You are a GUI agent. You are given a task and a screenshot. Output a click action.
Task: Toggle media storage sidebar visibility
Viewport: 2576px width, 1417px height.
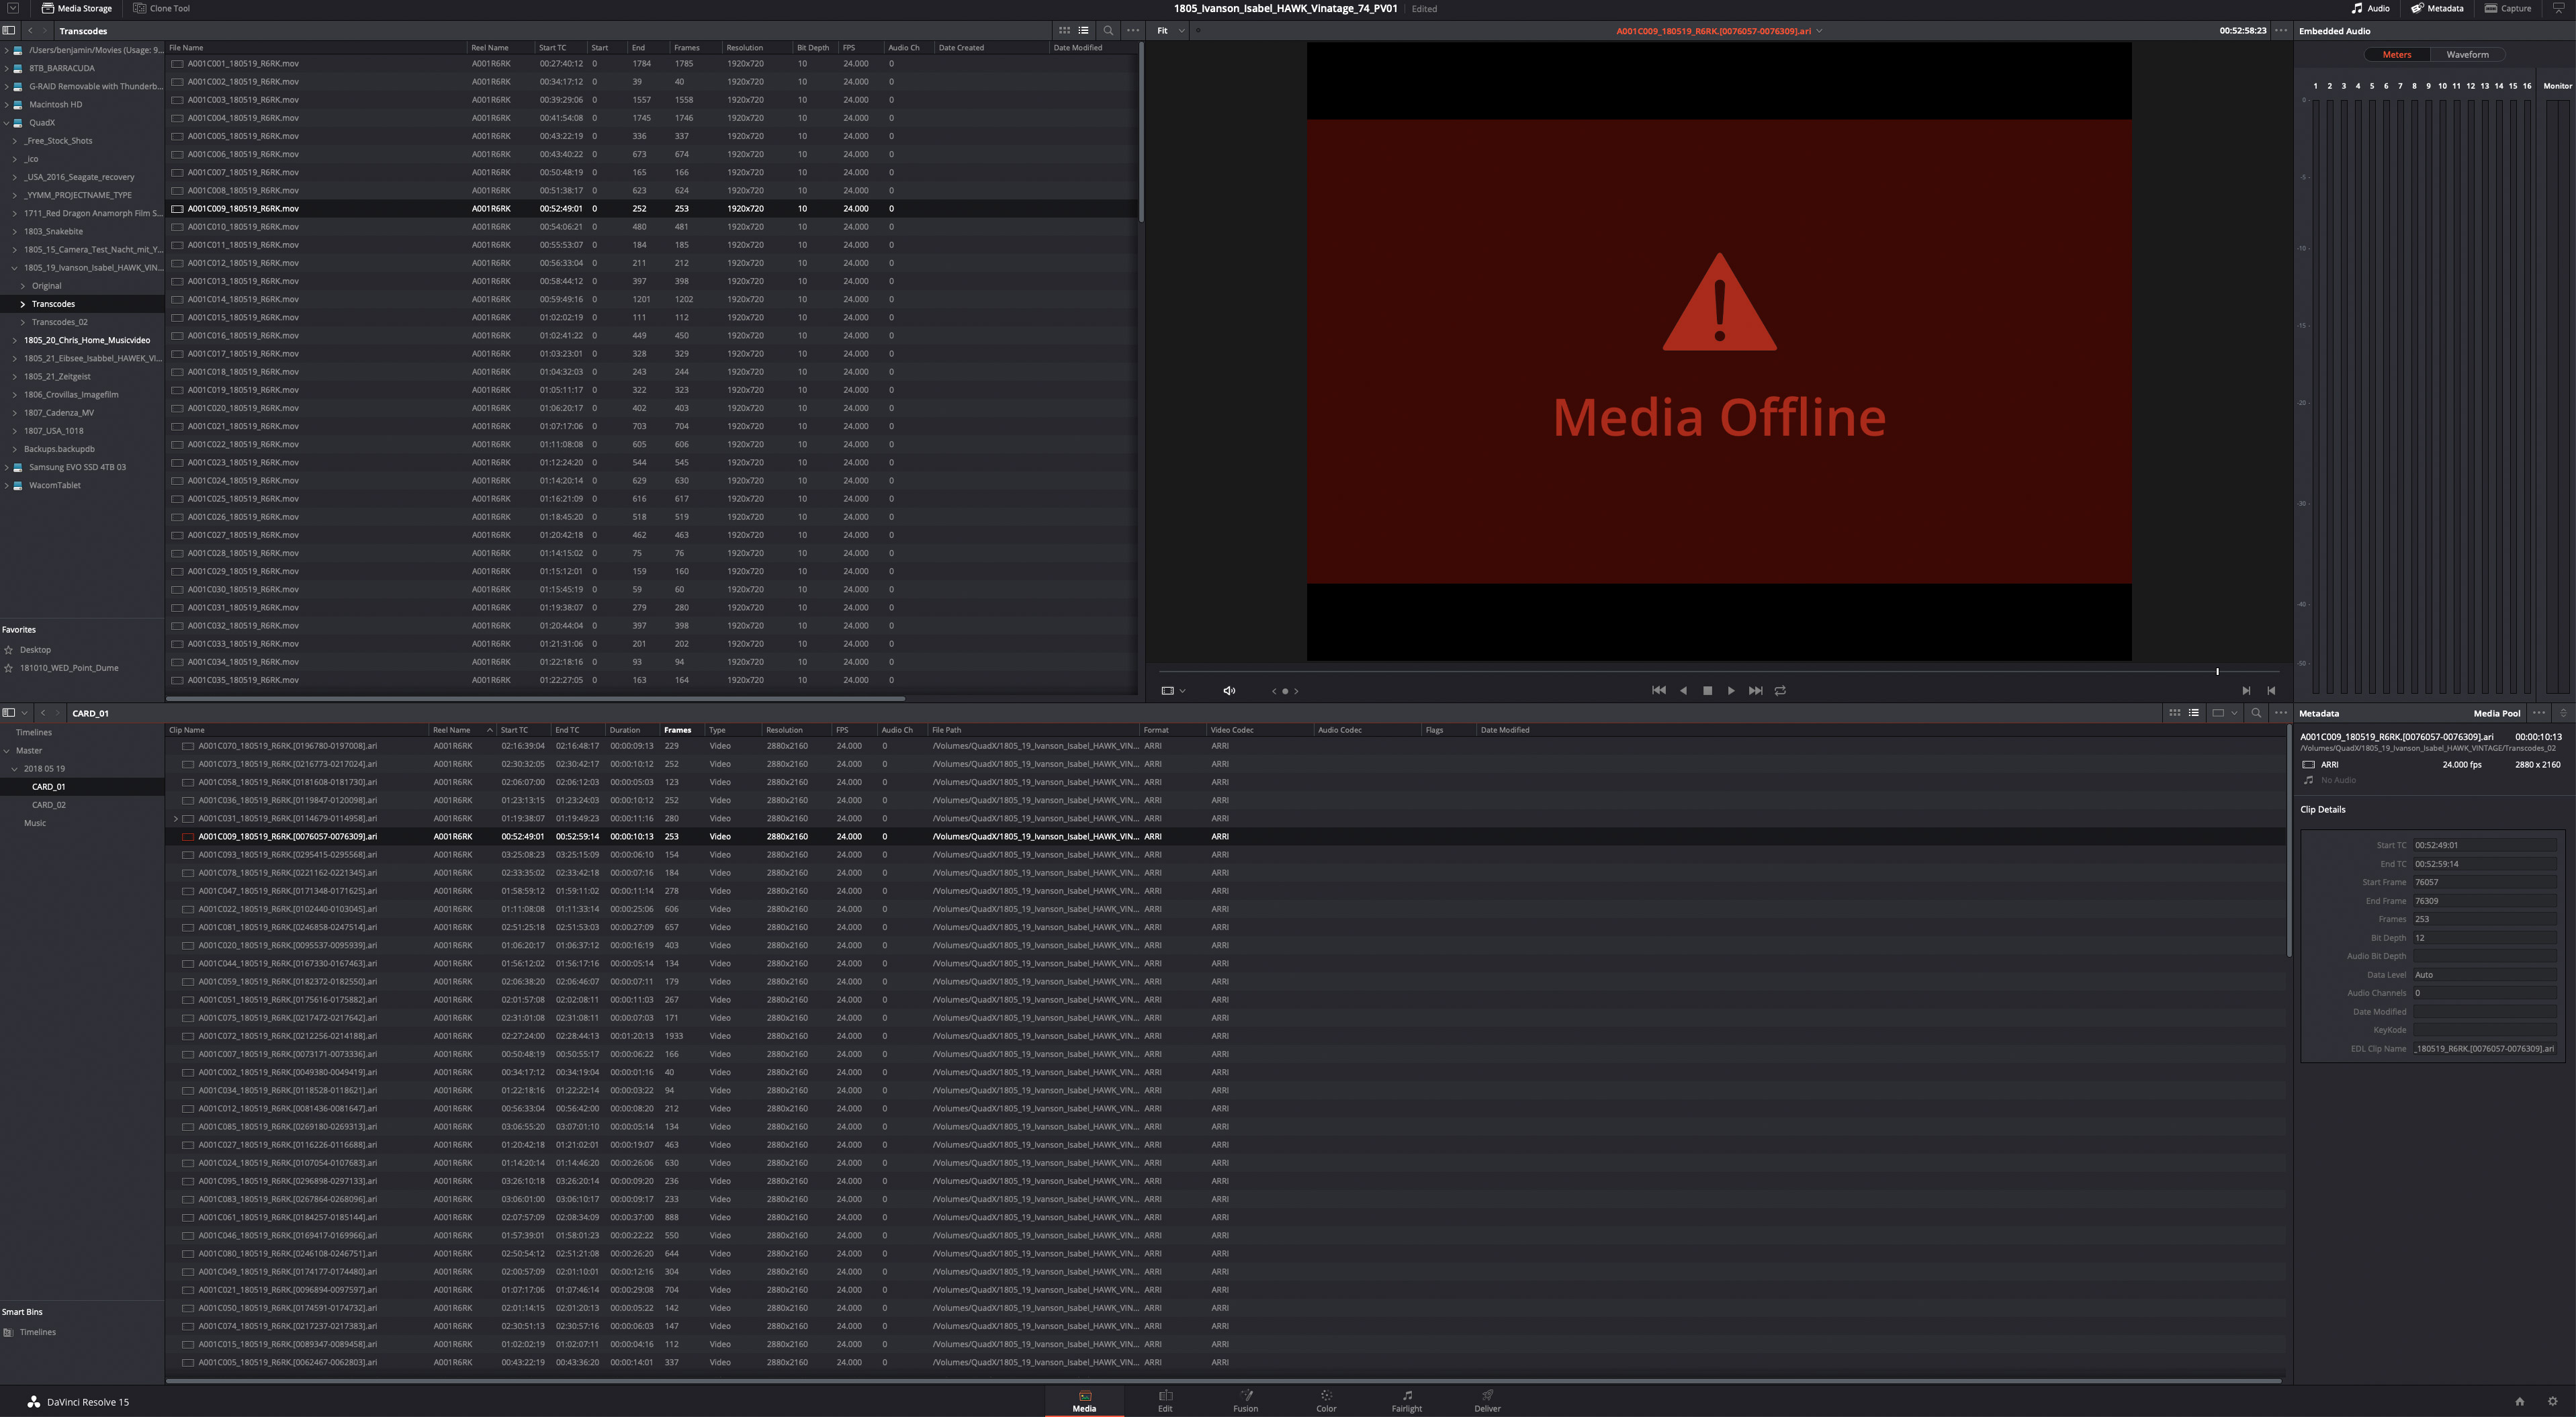(x=9, y=31)
